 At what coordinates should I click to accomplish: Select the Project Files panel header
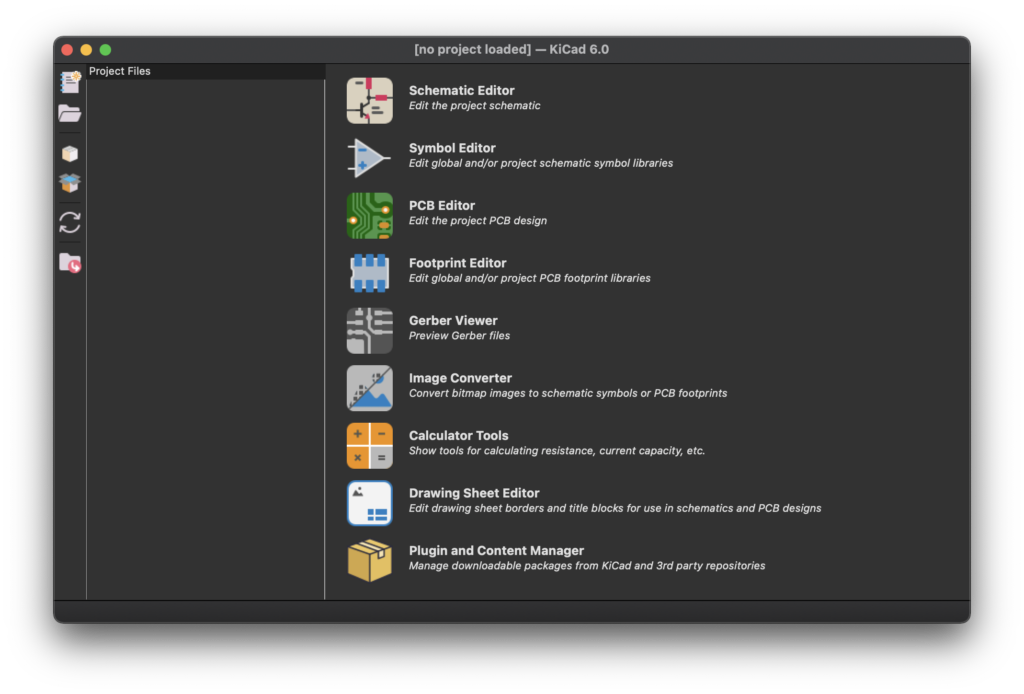coord(206,71)
